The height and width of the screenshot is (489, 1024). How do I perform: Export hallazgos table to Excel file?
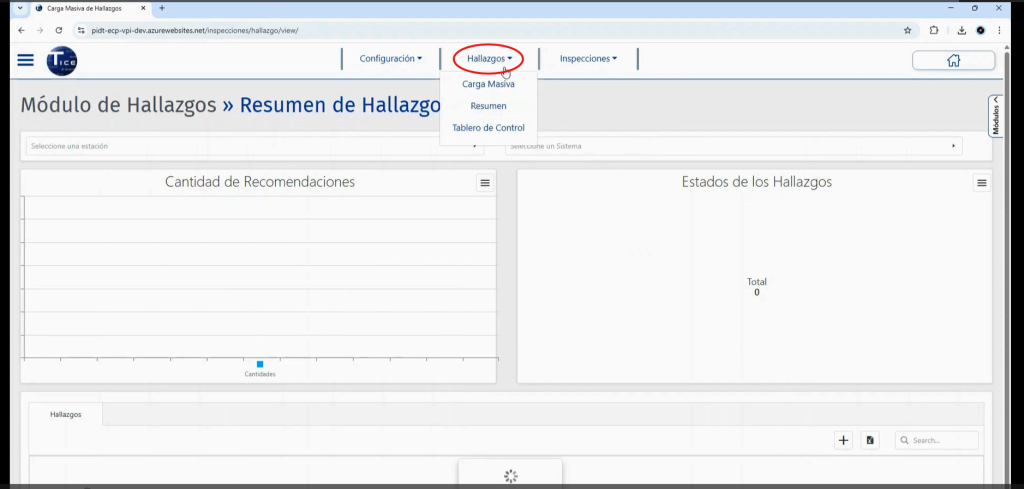870,440
